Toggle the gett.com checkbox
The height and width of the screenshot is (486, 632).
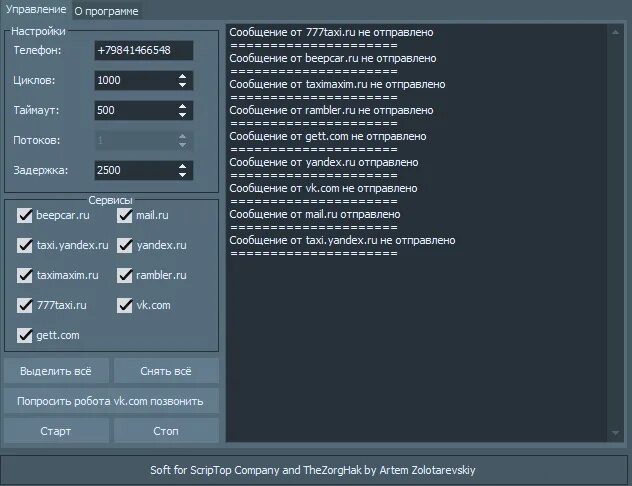coord(25,335)
